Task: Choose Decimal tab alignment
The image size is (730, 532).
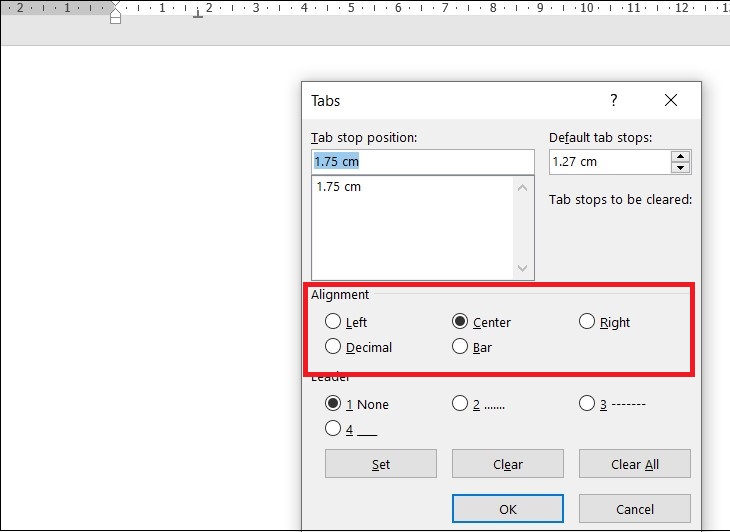Action: pyautogui.click(x=332, y=347)
